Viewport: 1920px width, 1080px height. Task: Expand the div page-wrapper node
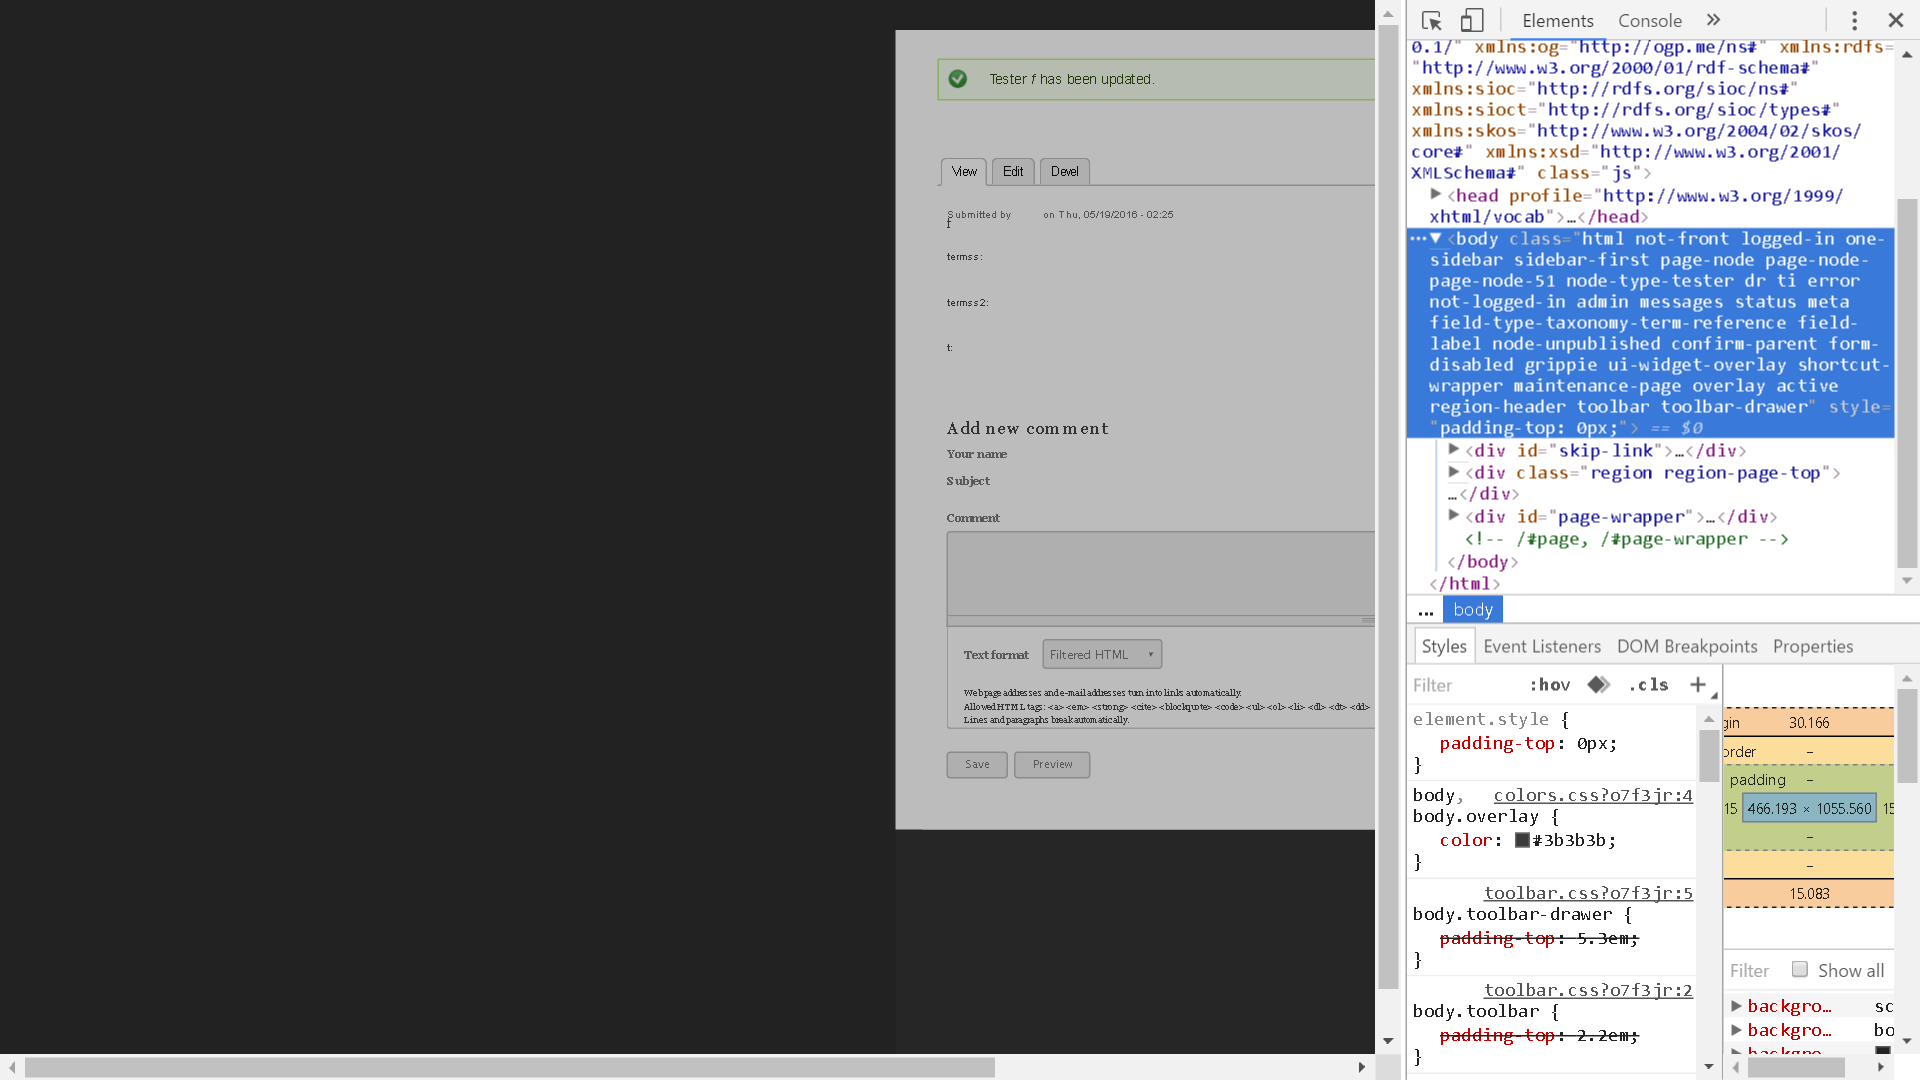[x=1454, y=516]
